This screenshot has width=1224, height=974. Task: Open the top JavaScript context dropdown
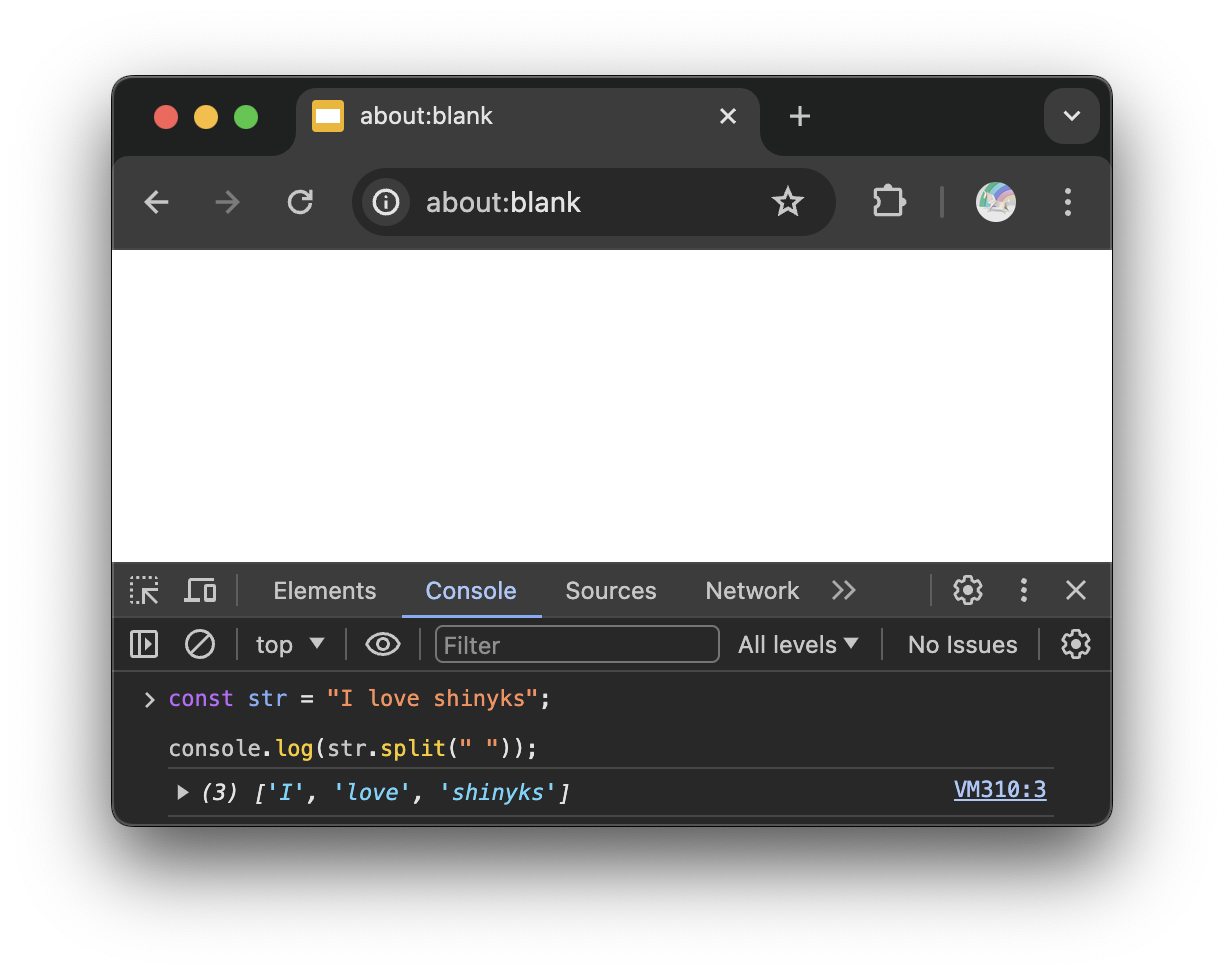[x=290, y=645]
